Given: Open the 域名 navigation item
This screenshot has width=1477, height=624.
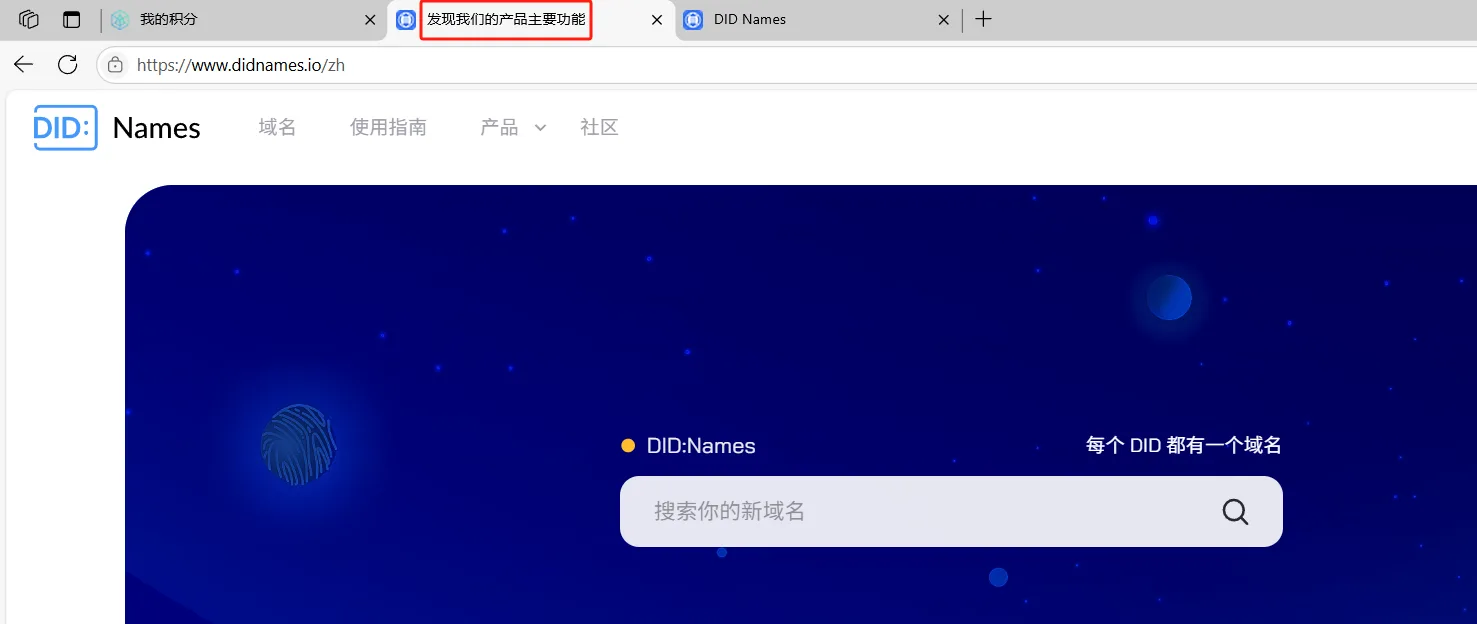Looking at the screenshot, I should pyautogui.click(x=277, y=127).
